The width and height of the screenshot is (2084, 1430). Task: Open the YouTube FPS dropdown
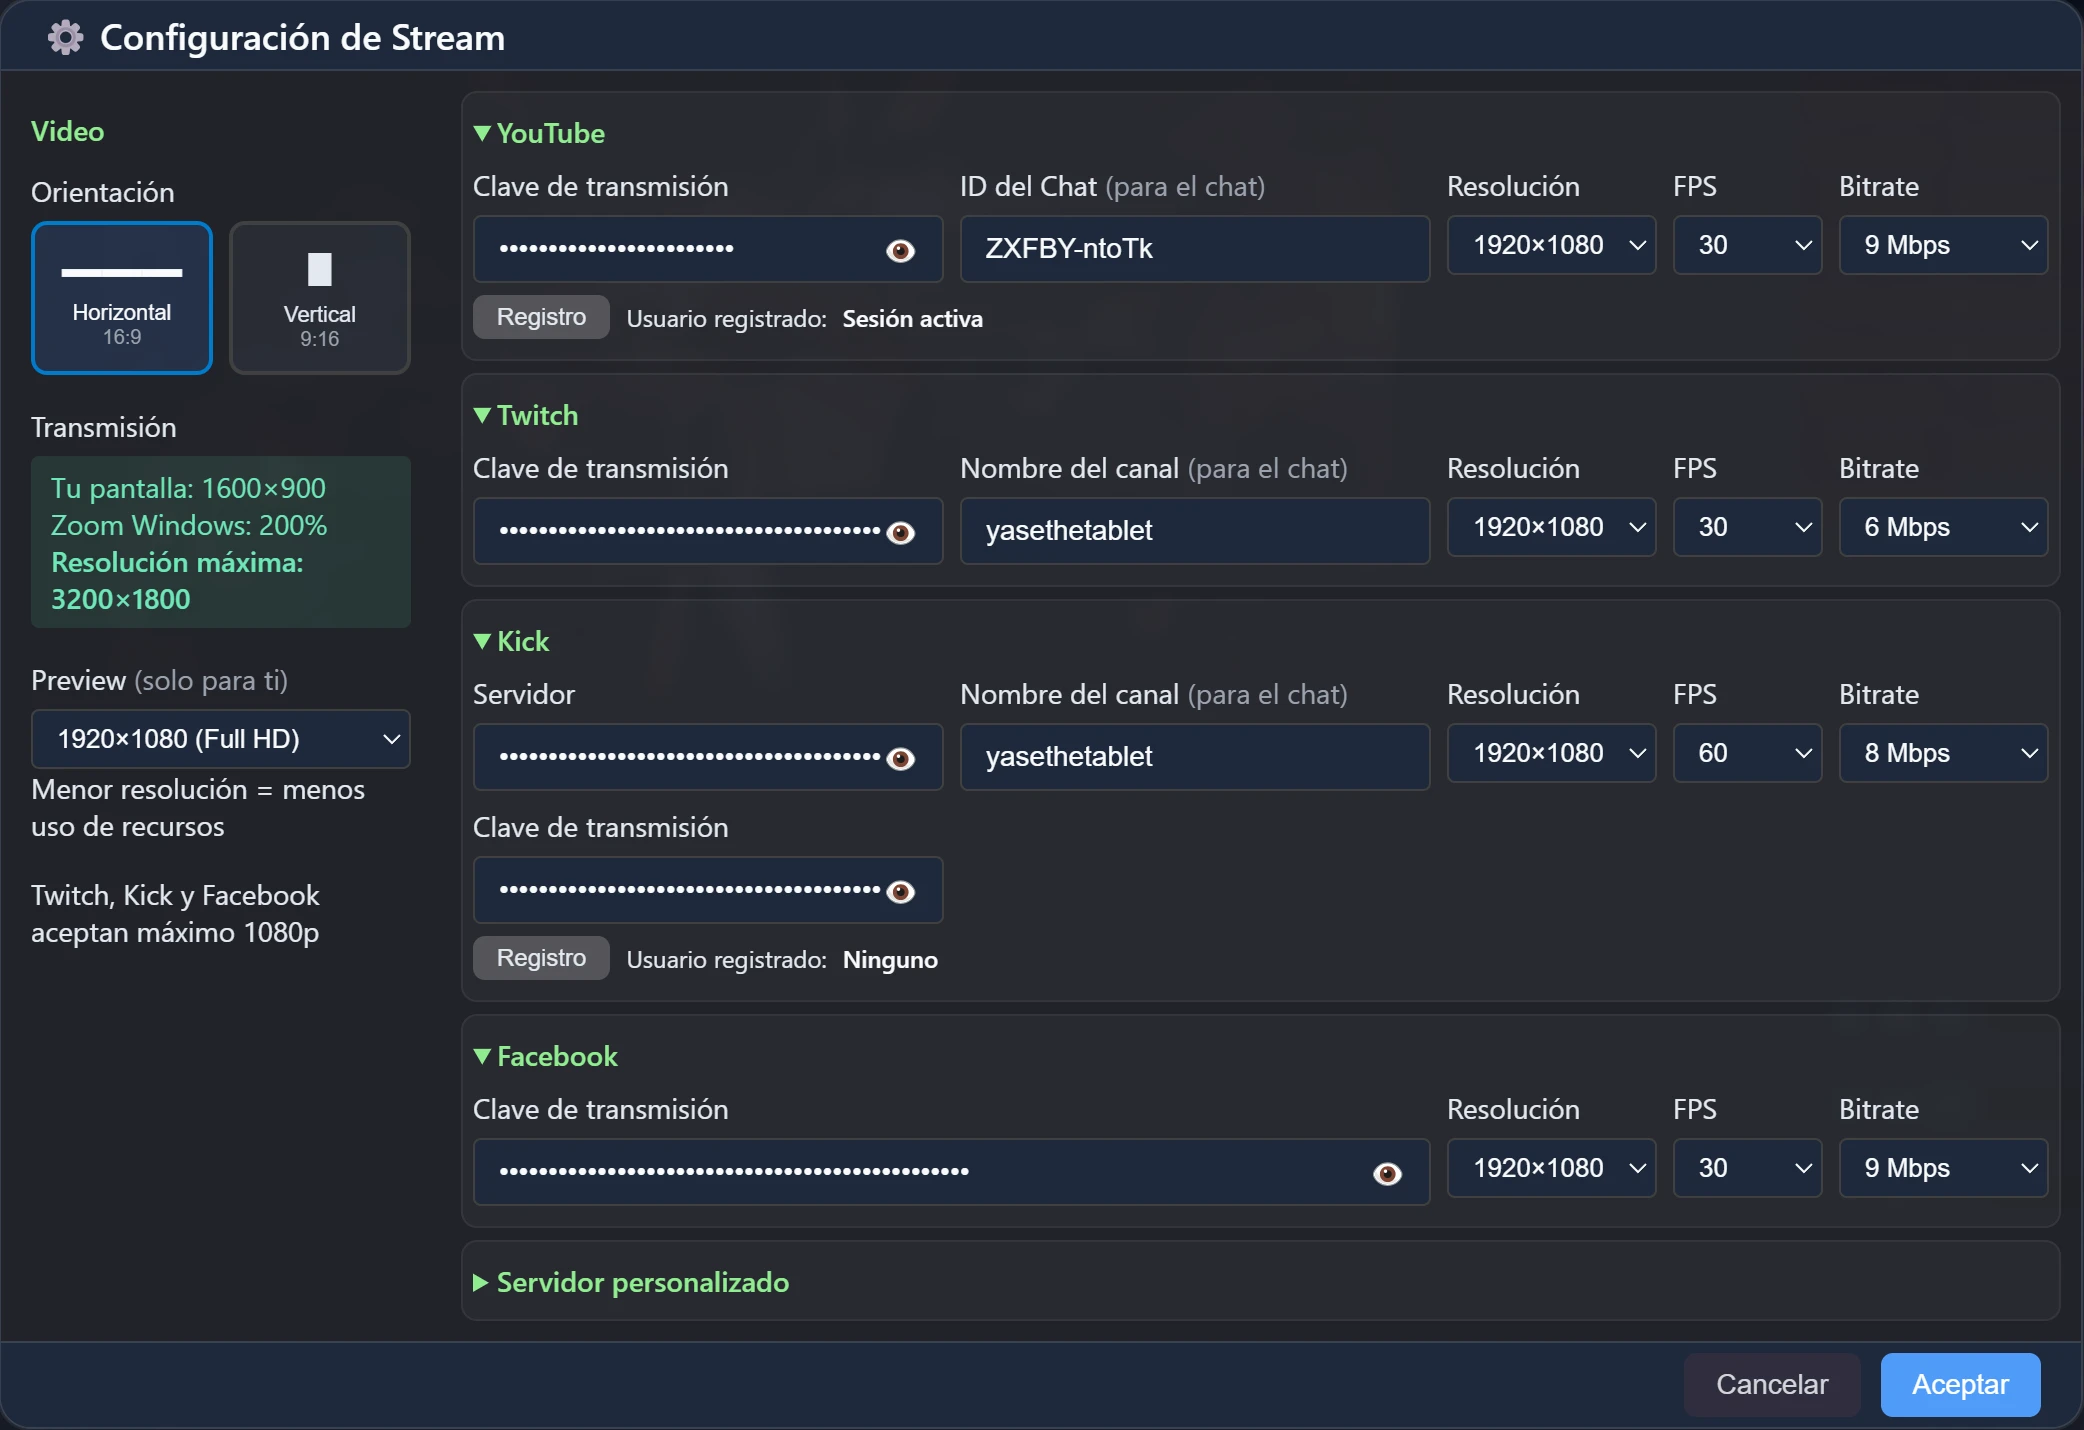click(1747, 245)
